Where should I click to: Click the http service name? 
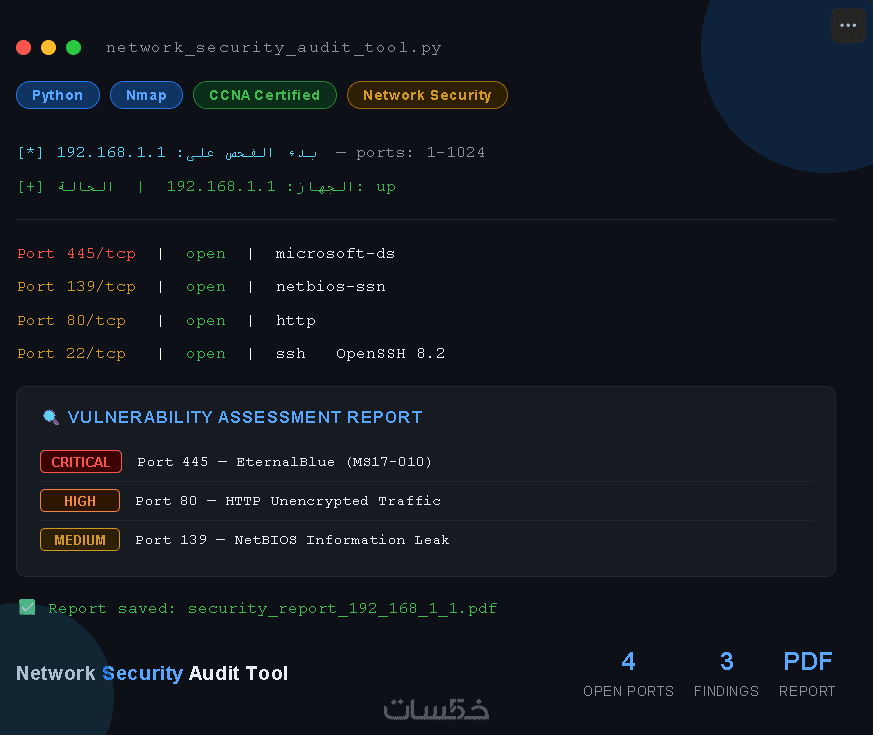tap(296, 321)
